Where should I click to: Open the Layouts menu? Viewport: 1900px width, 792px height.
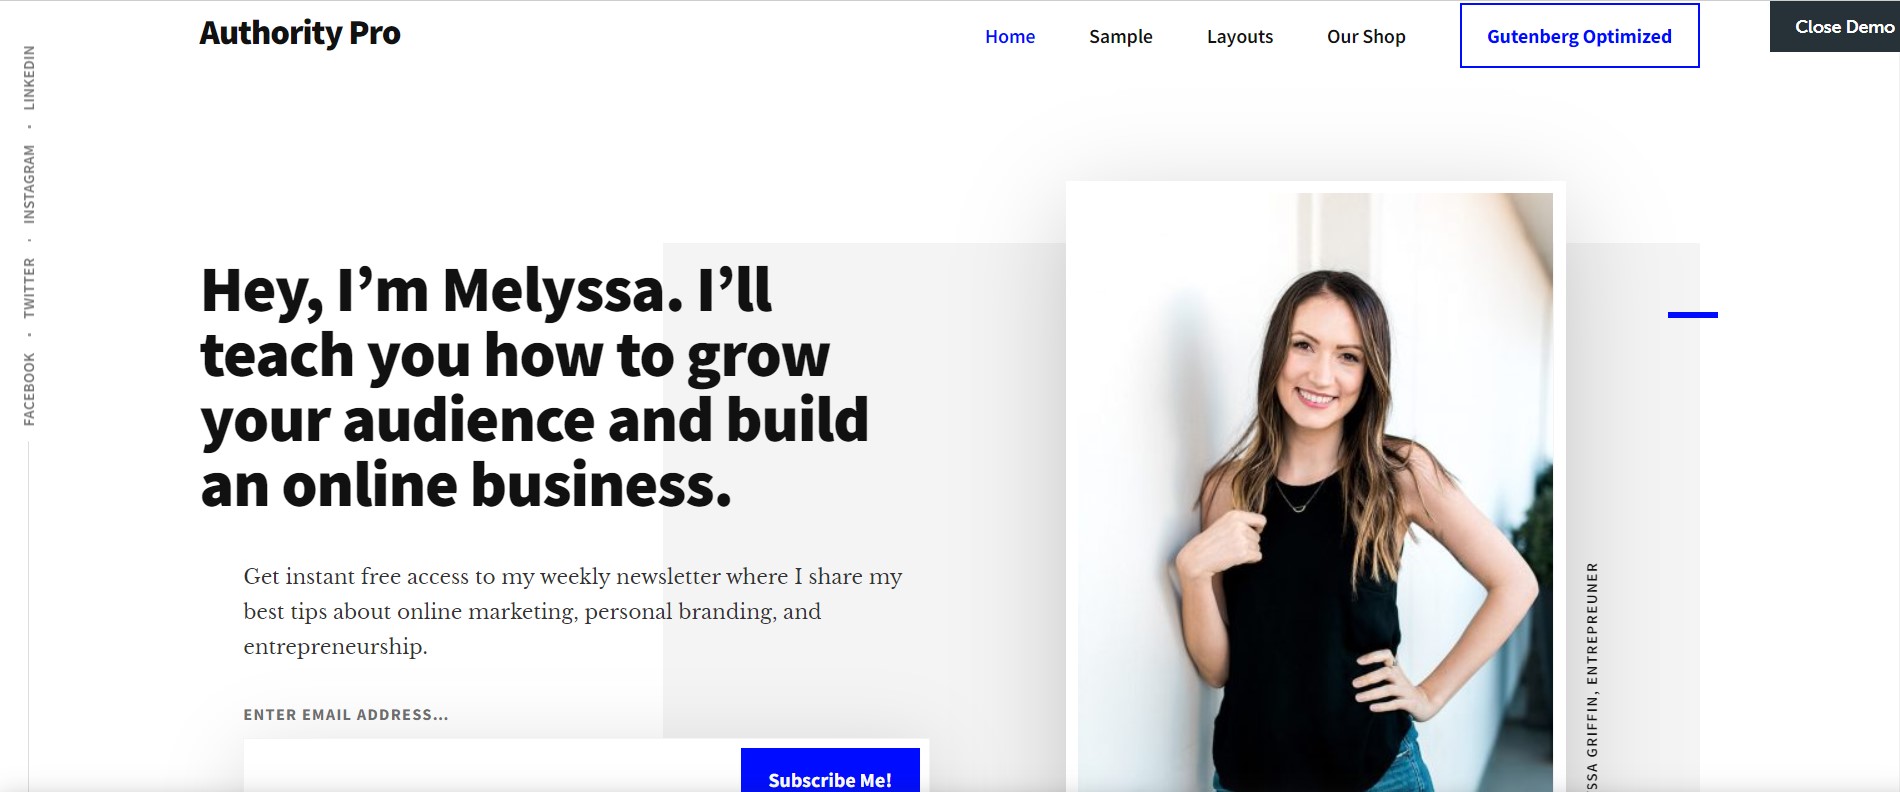pos(1239,36)
